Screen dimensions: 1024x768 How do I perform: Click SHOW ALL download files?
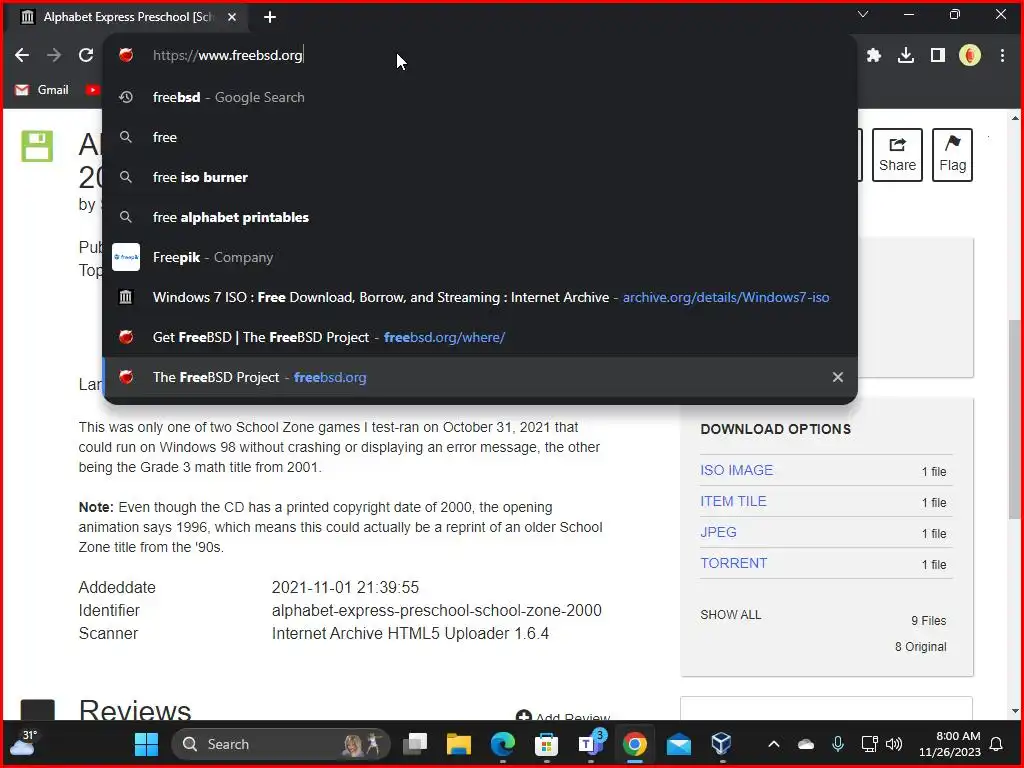[731, 615]
